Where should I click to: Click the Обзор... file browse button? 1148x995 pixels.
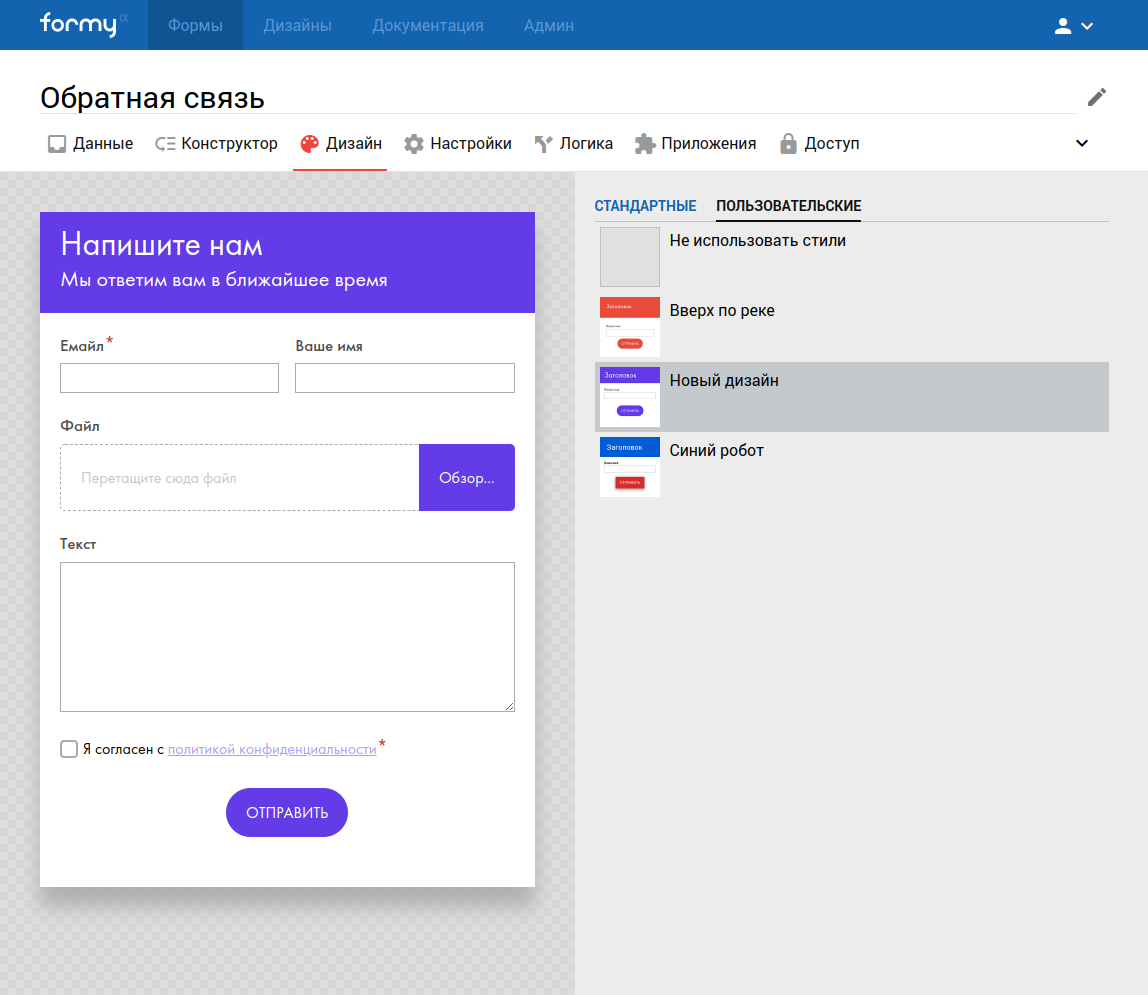pyautogui.click(x=466, y=478)
